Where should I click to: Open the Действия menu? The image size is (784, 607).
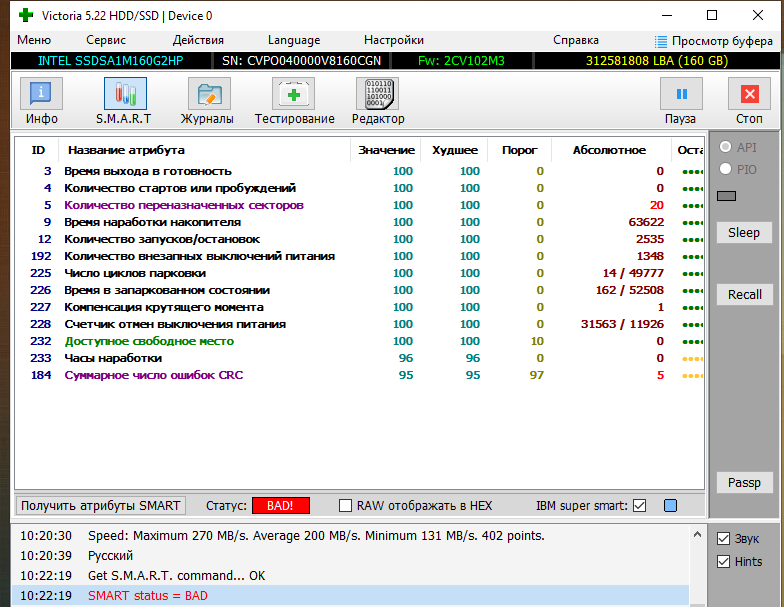click(x=198, y=40)
